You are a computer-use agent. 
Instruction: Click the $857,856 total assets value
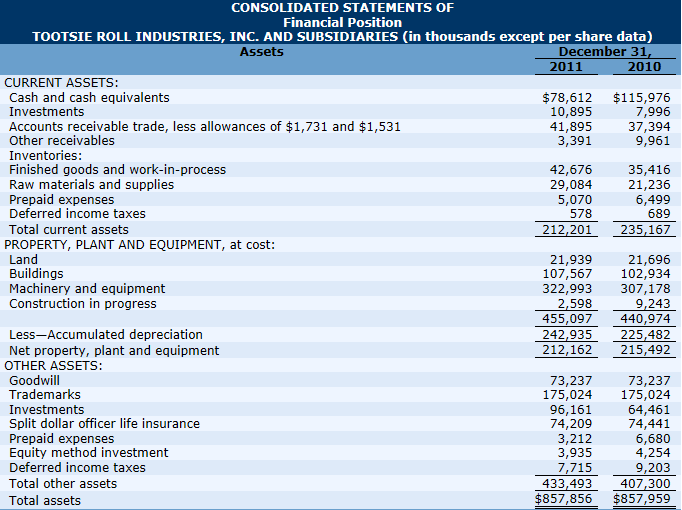[x=563, y=499]
